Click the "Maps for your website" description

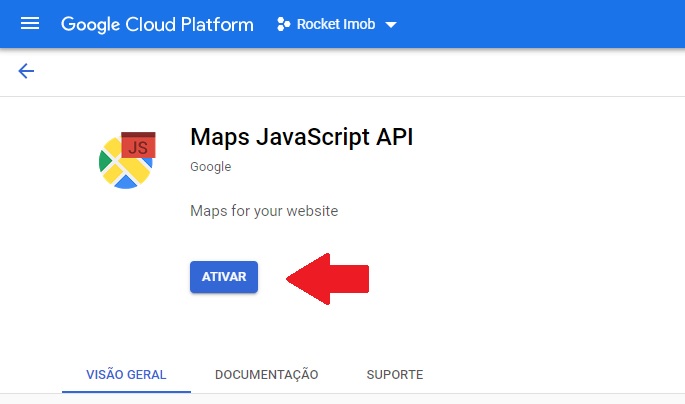pos(264,211)
